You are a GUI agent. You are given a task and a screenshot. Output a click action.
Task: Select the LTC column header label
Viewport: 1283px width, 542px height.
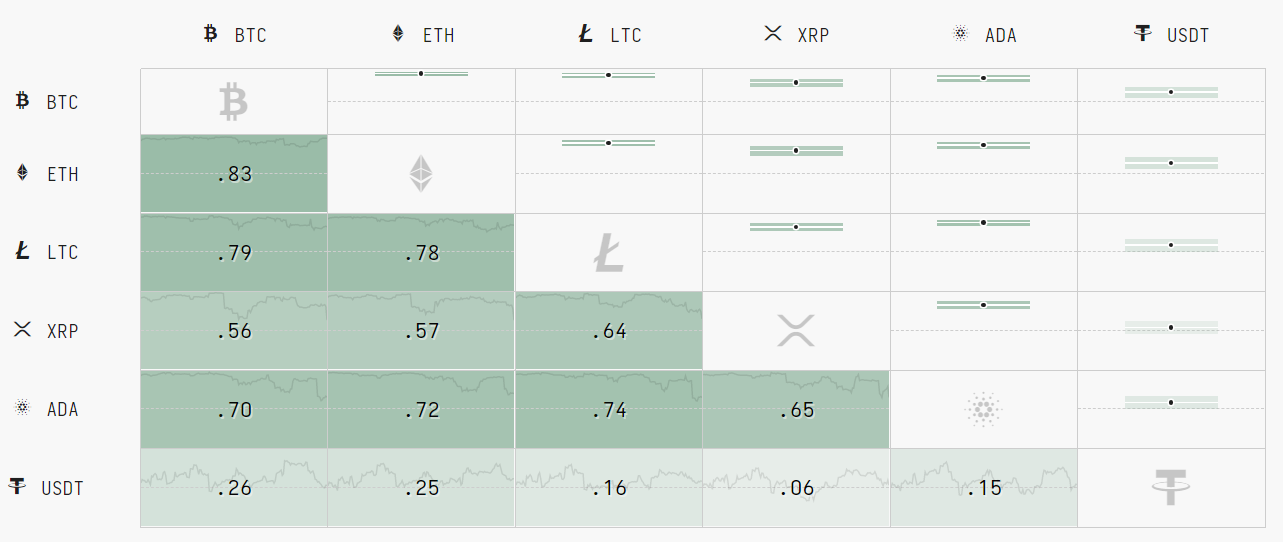[x=625, y=35]
